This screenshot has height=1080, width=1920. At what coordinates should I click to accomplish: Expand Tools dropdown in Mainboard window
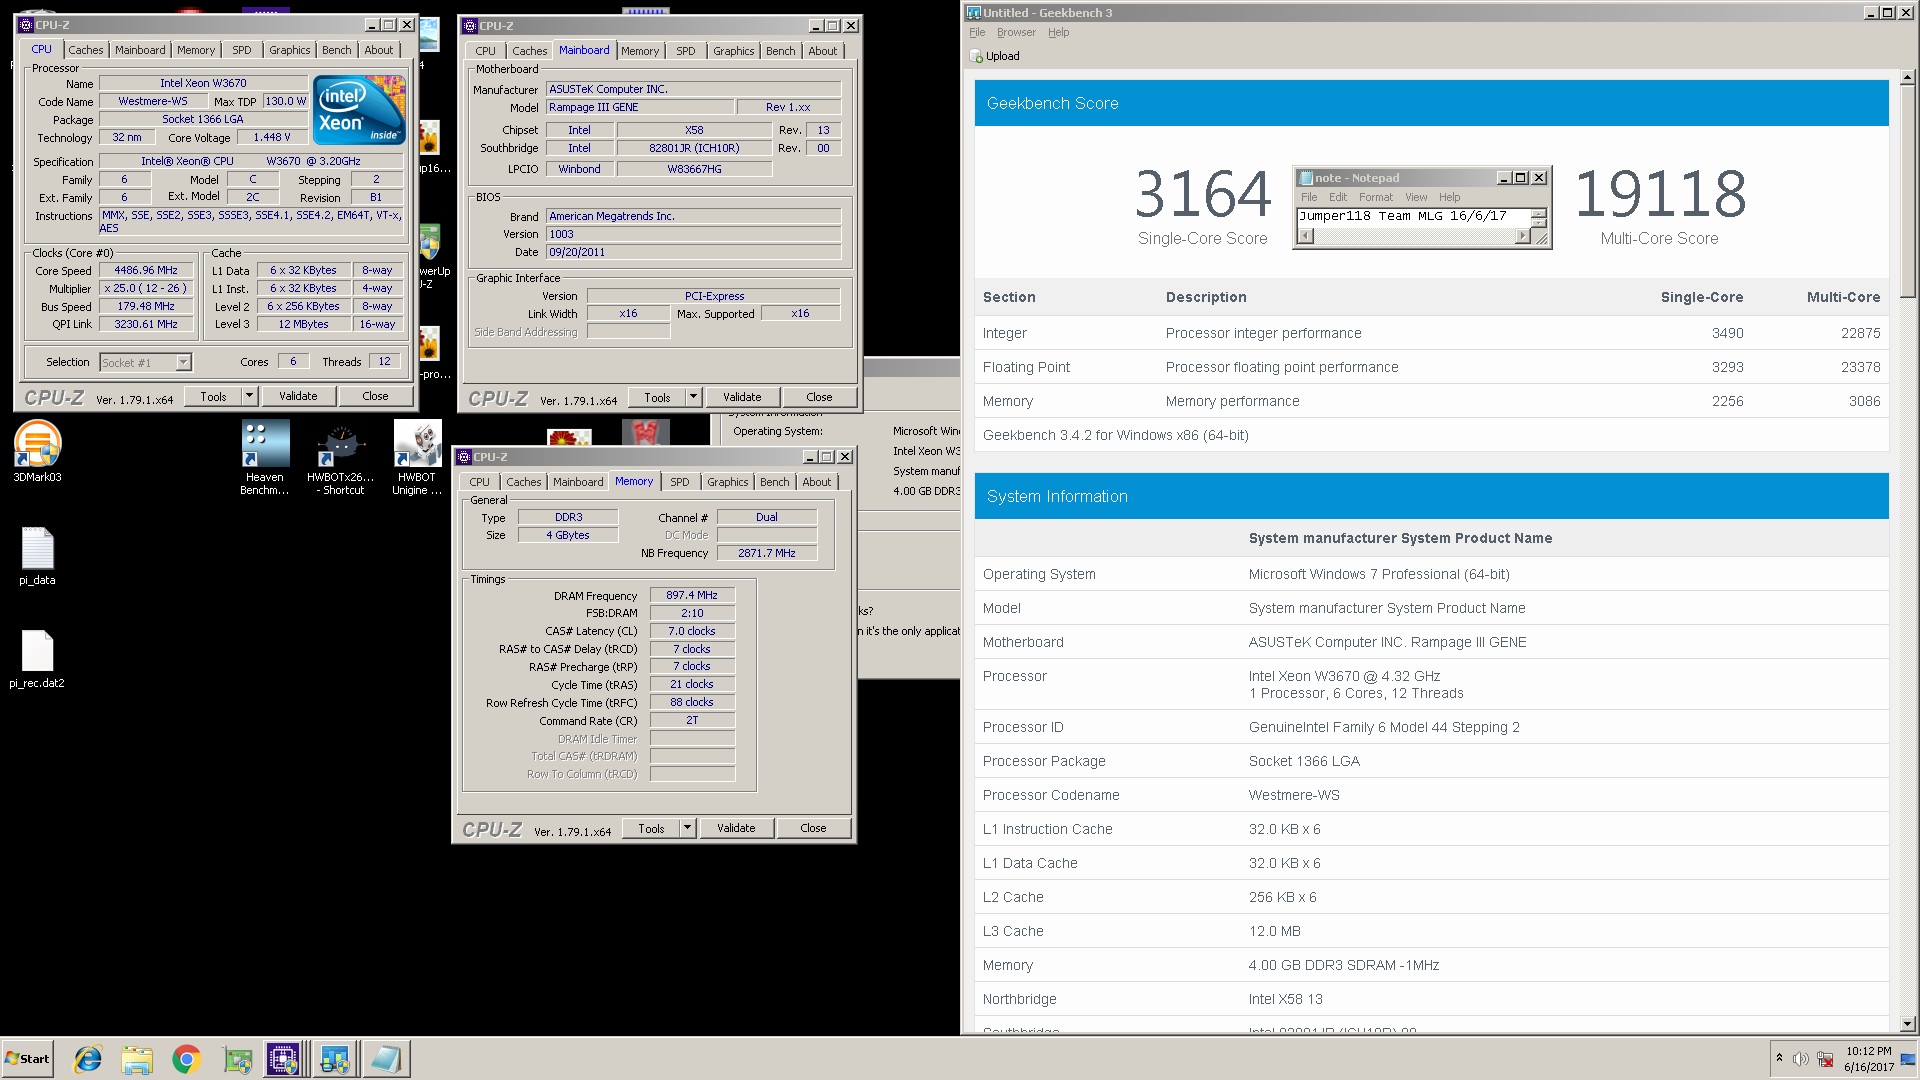693,397
